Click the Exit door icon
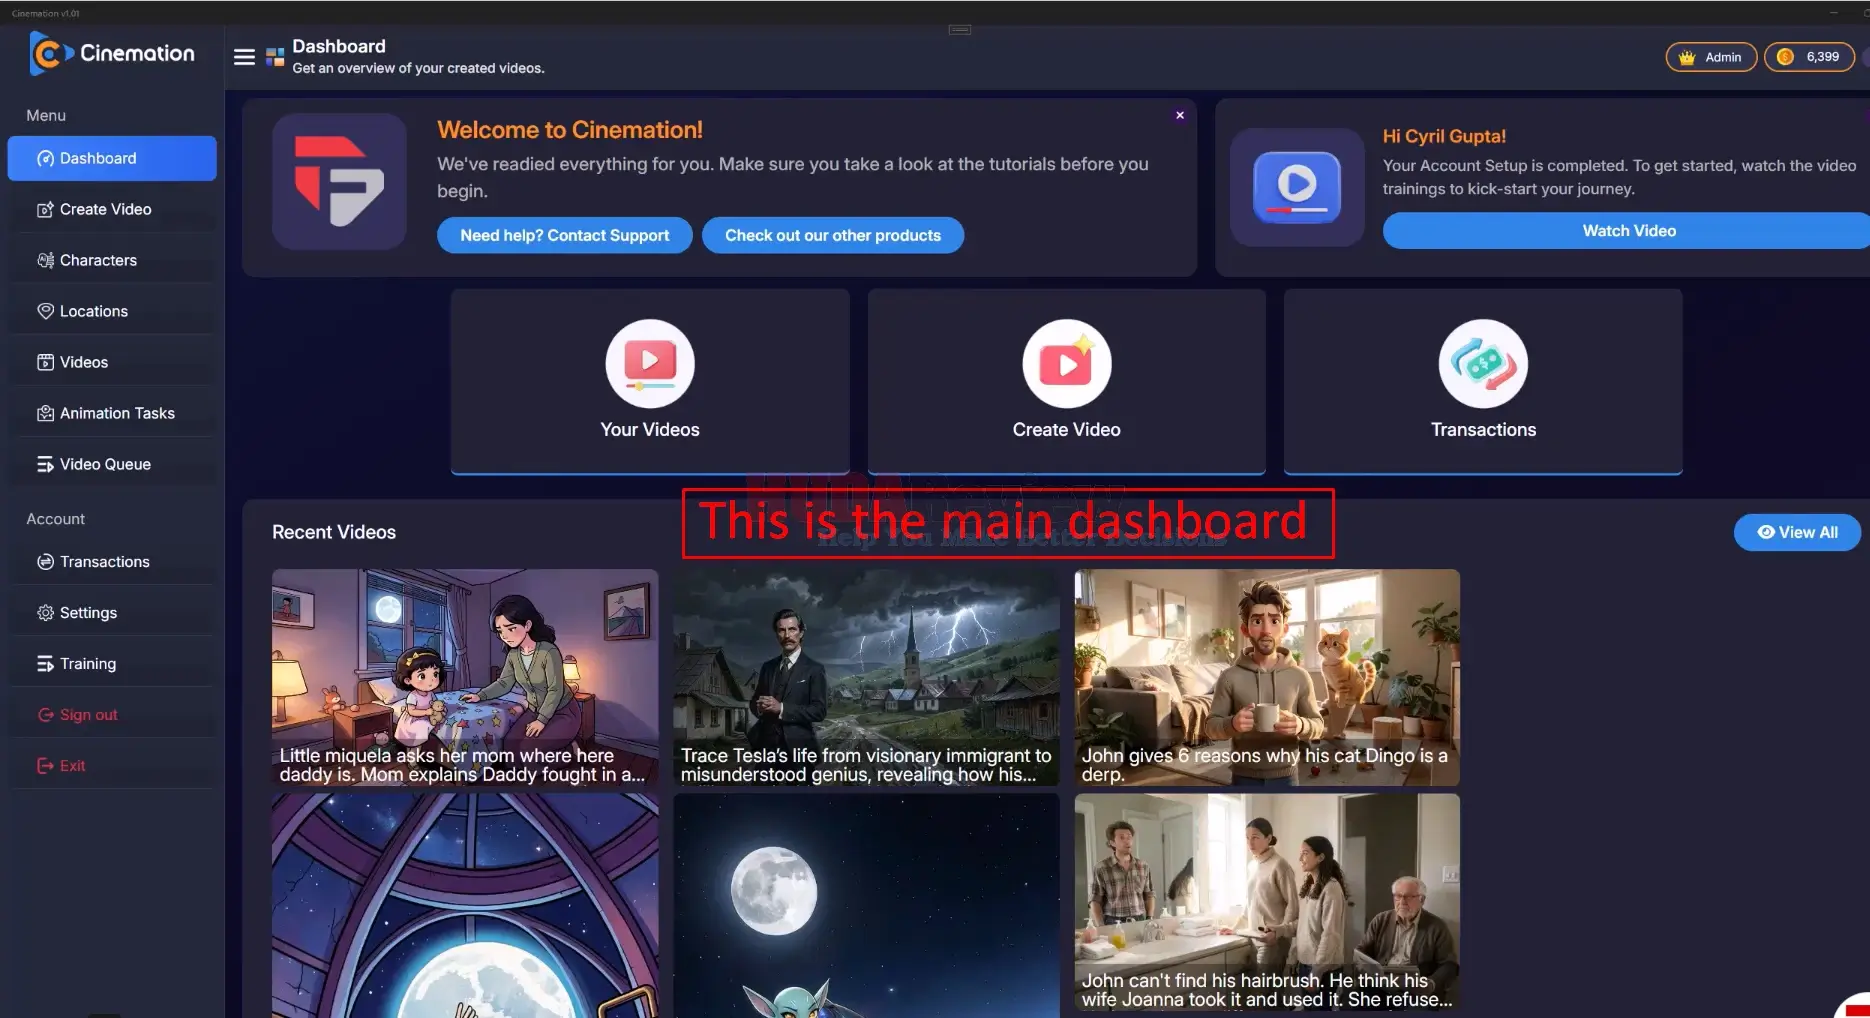This screenshot has width=1870, height=1018. tap(45, 766)
